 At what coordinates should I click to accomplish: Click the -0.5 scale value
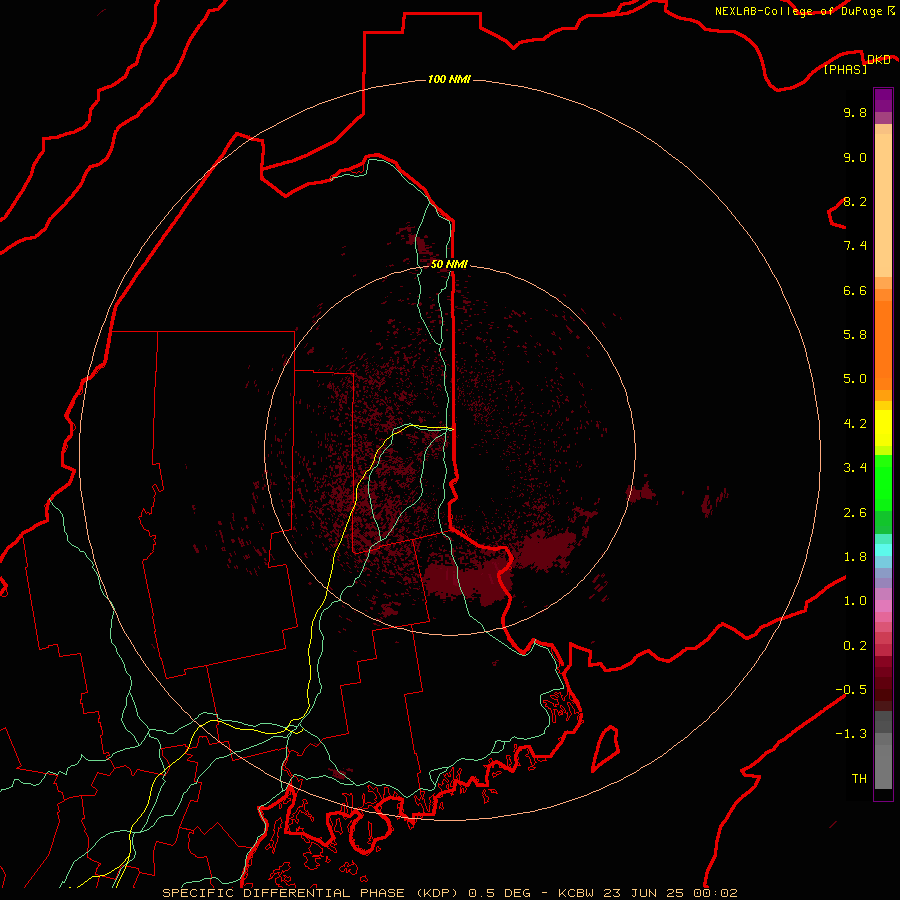click(x=851, y=689)
